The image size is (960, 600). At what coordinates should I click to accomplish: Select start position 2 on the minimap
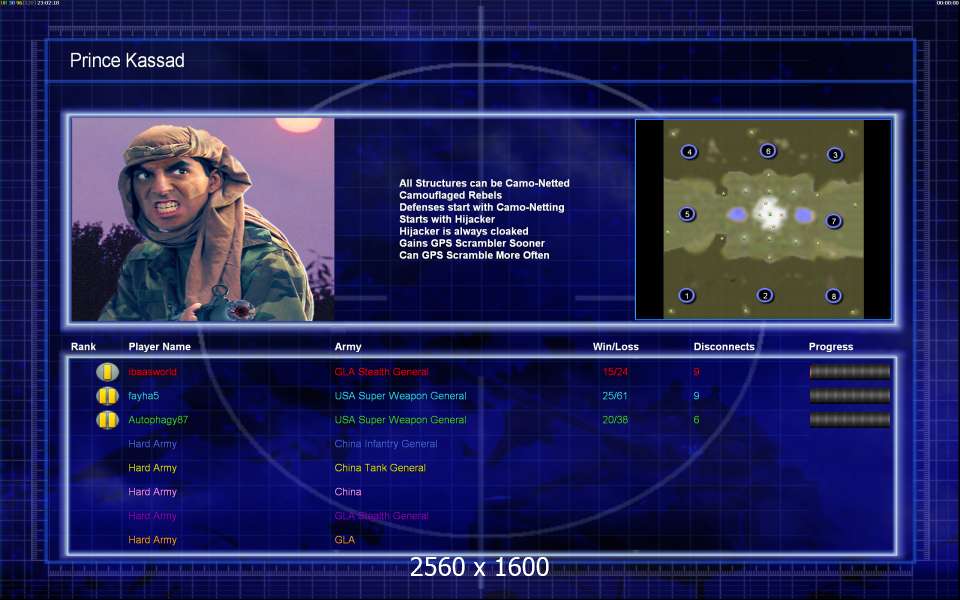[x=765, y=296]
